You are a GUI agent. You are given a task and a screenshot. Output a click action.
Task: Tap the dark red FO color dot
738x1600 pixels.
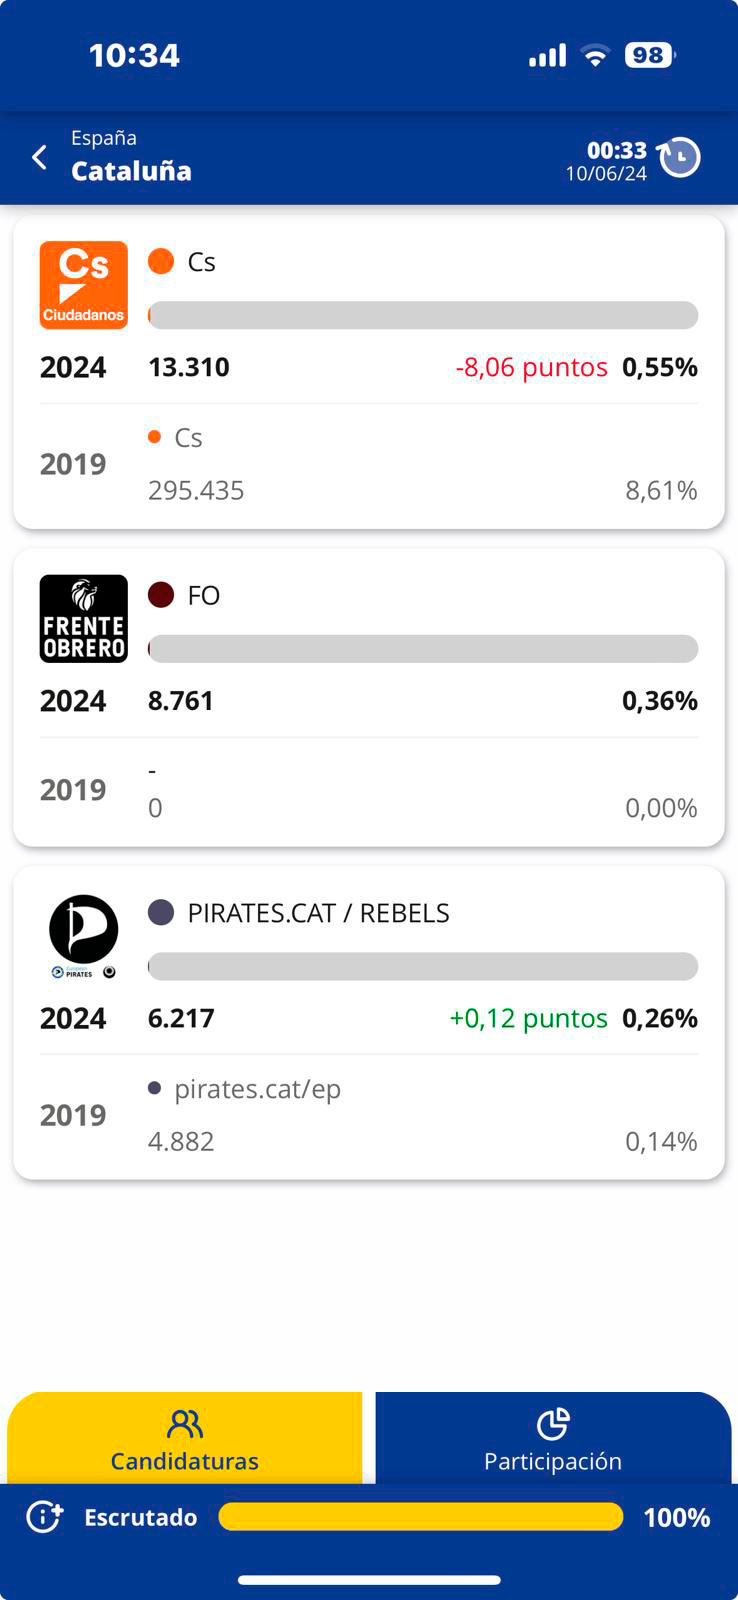click(x=161, y=595)
